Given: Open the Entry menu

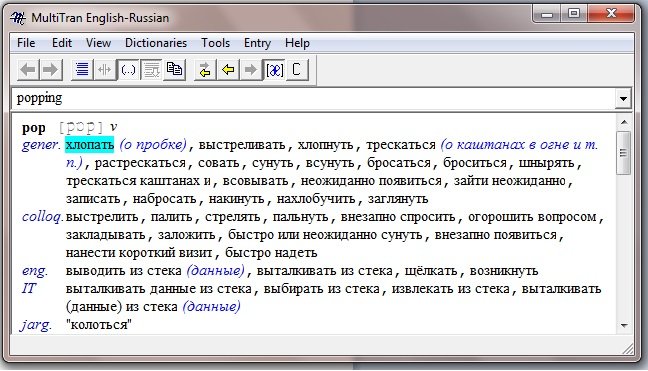Looking at the screenshot, I should coord(257,43).
